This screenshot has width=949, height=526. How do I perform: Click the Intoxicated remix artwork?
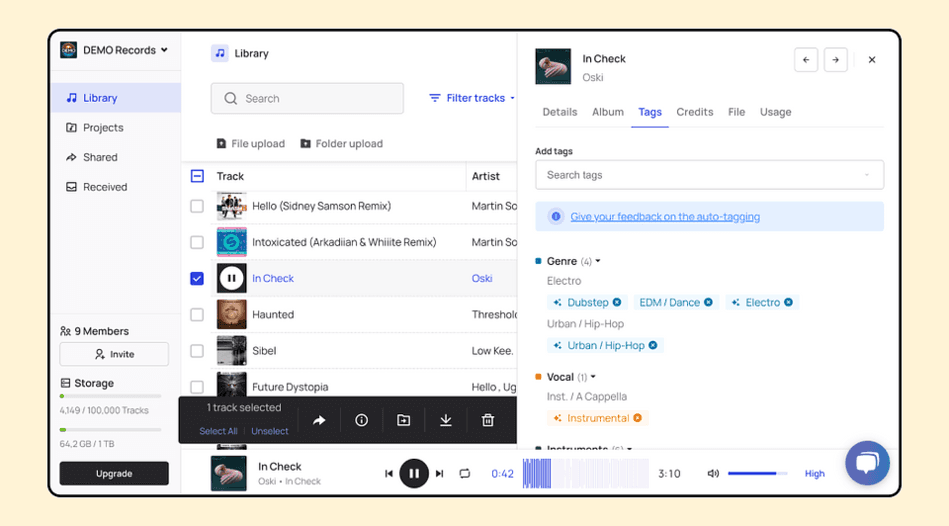[231, 242]
